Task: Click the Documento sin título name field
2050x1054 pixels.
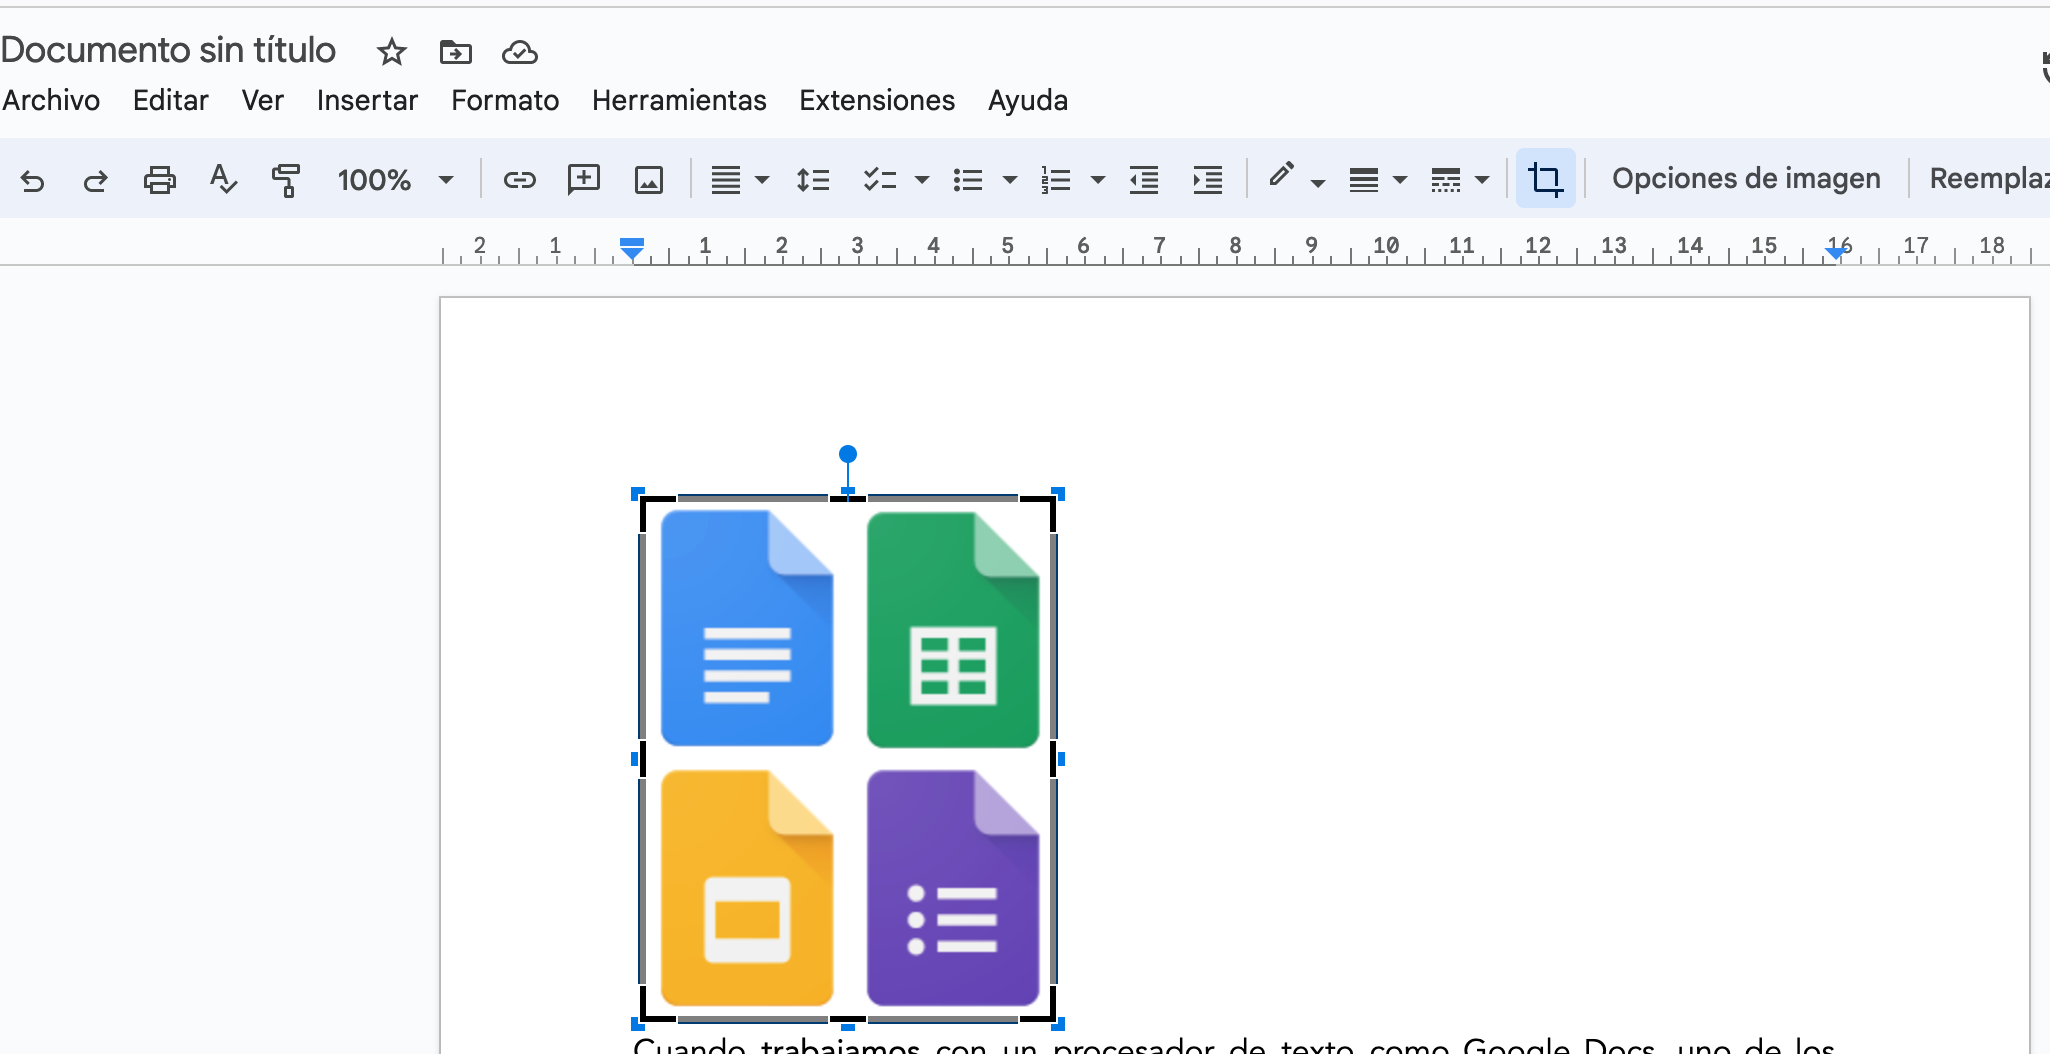Action: point(168,50)
